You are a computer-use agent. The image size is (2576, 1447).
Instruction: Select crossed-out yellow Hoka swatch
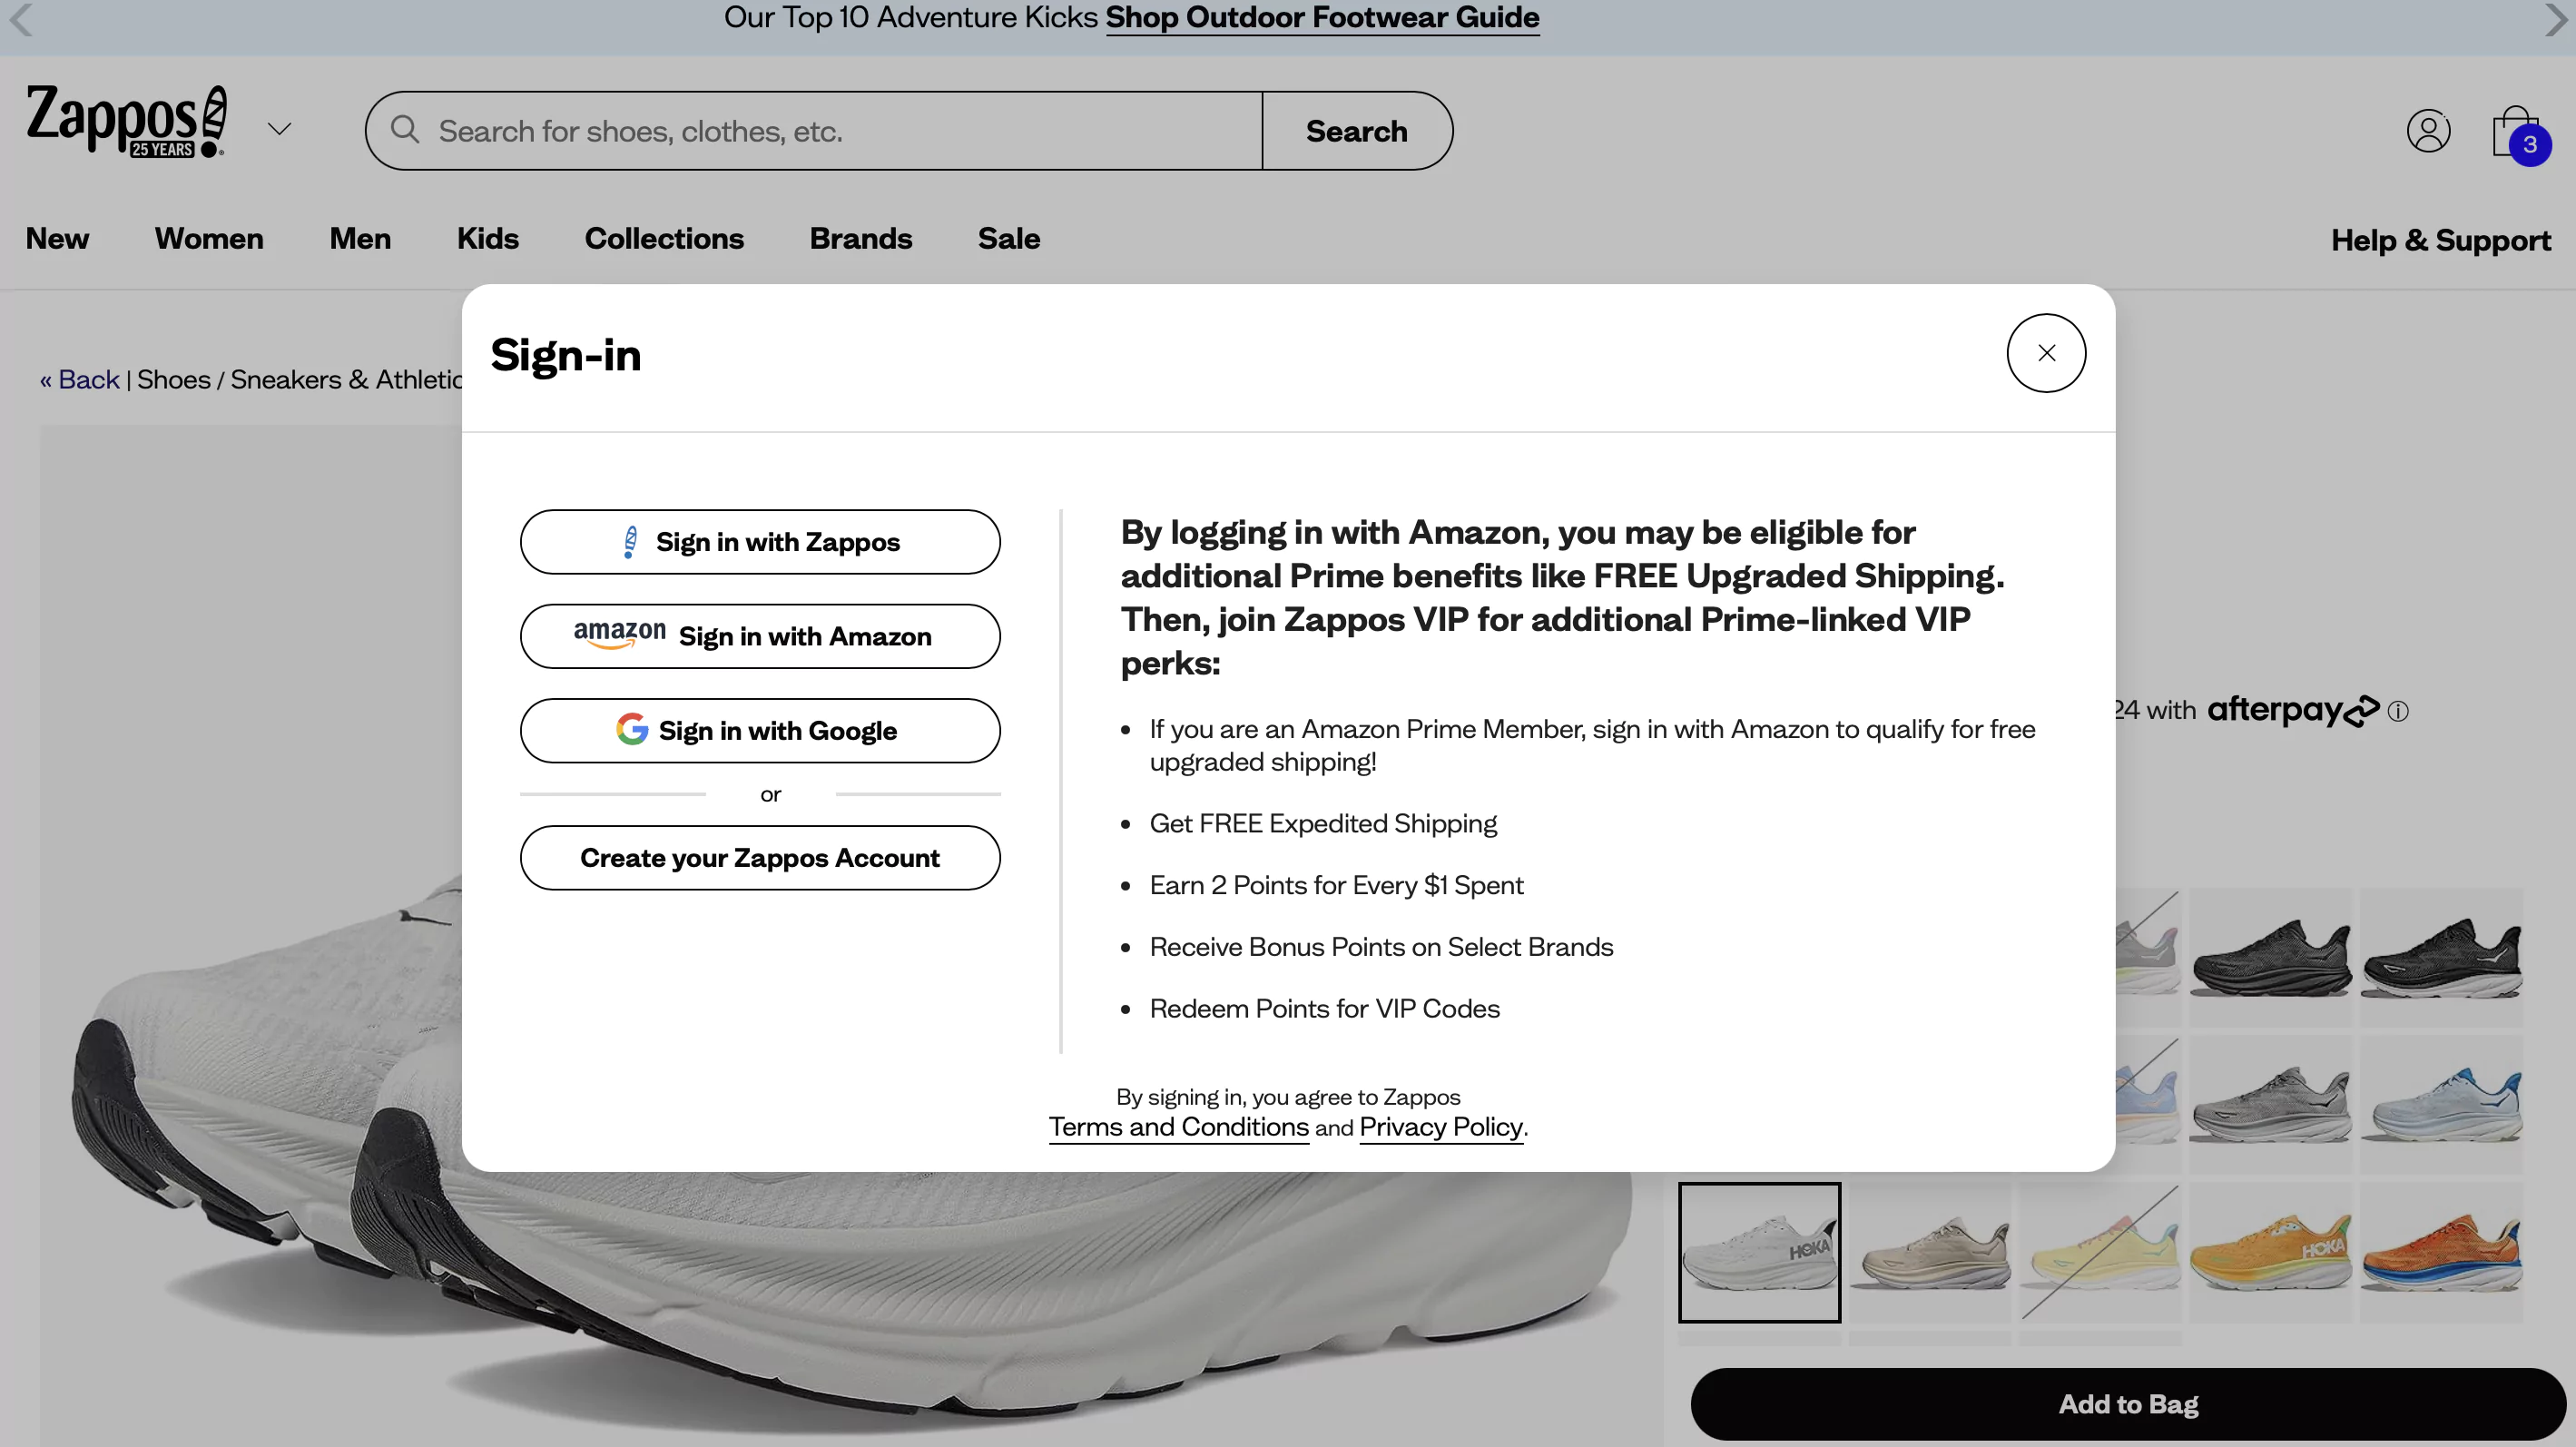pyautogui.click(x=2100, y=1253)
